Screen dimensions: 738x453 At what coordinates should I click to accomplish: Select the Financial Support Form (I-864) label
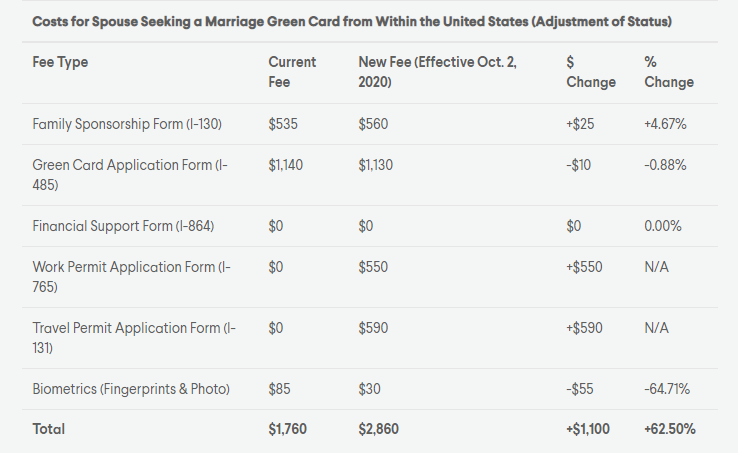click(x=123, y=226)
